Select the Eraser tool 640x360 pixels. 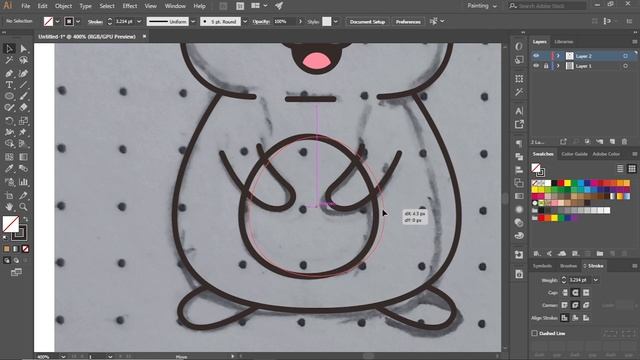point(23,108)
